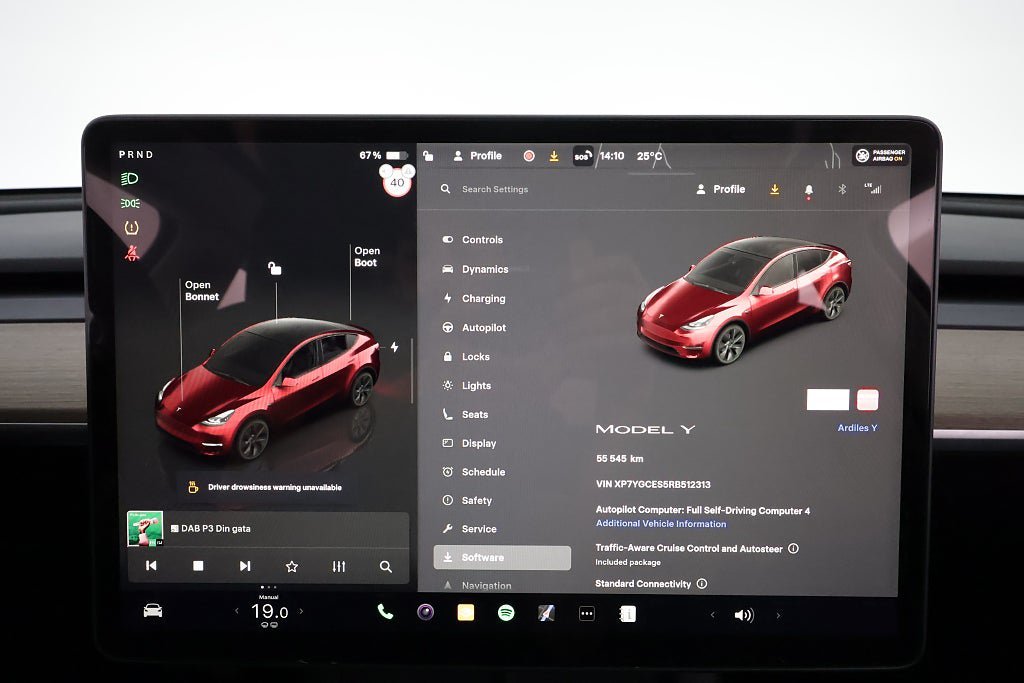1024x683 pixels.
Task: Tap the driver drowsiness warning message
Action: click(x=265, y=487)
